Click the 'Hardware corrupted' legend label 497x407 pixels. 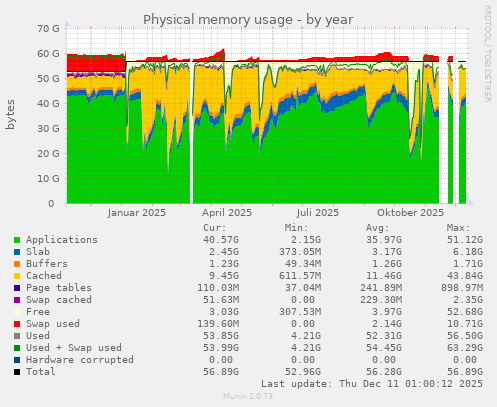[x=80, y=360]
